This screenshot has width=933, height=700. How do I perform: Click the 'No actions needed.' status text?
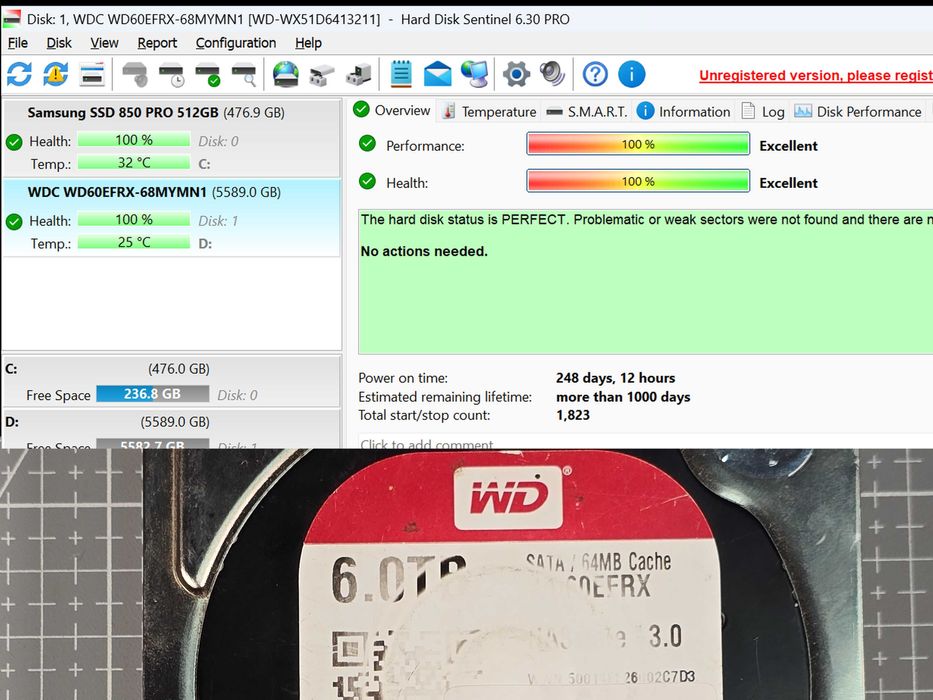[x=424, y=251]
